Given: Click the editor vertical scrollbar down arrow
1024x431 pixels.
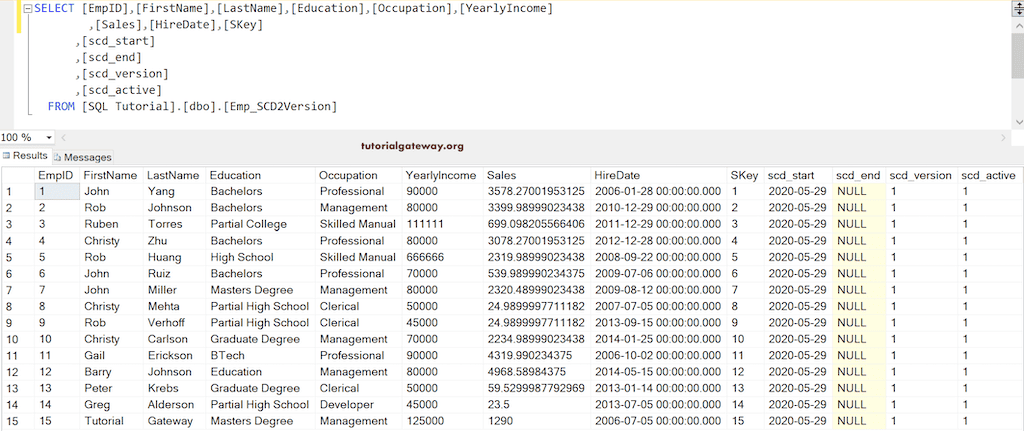Looking at the screenshot, I should 1017,122.
